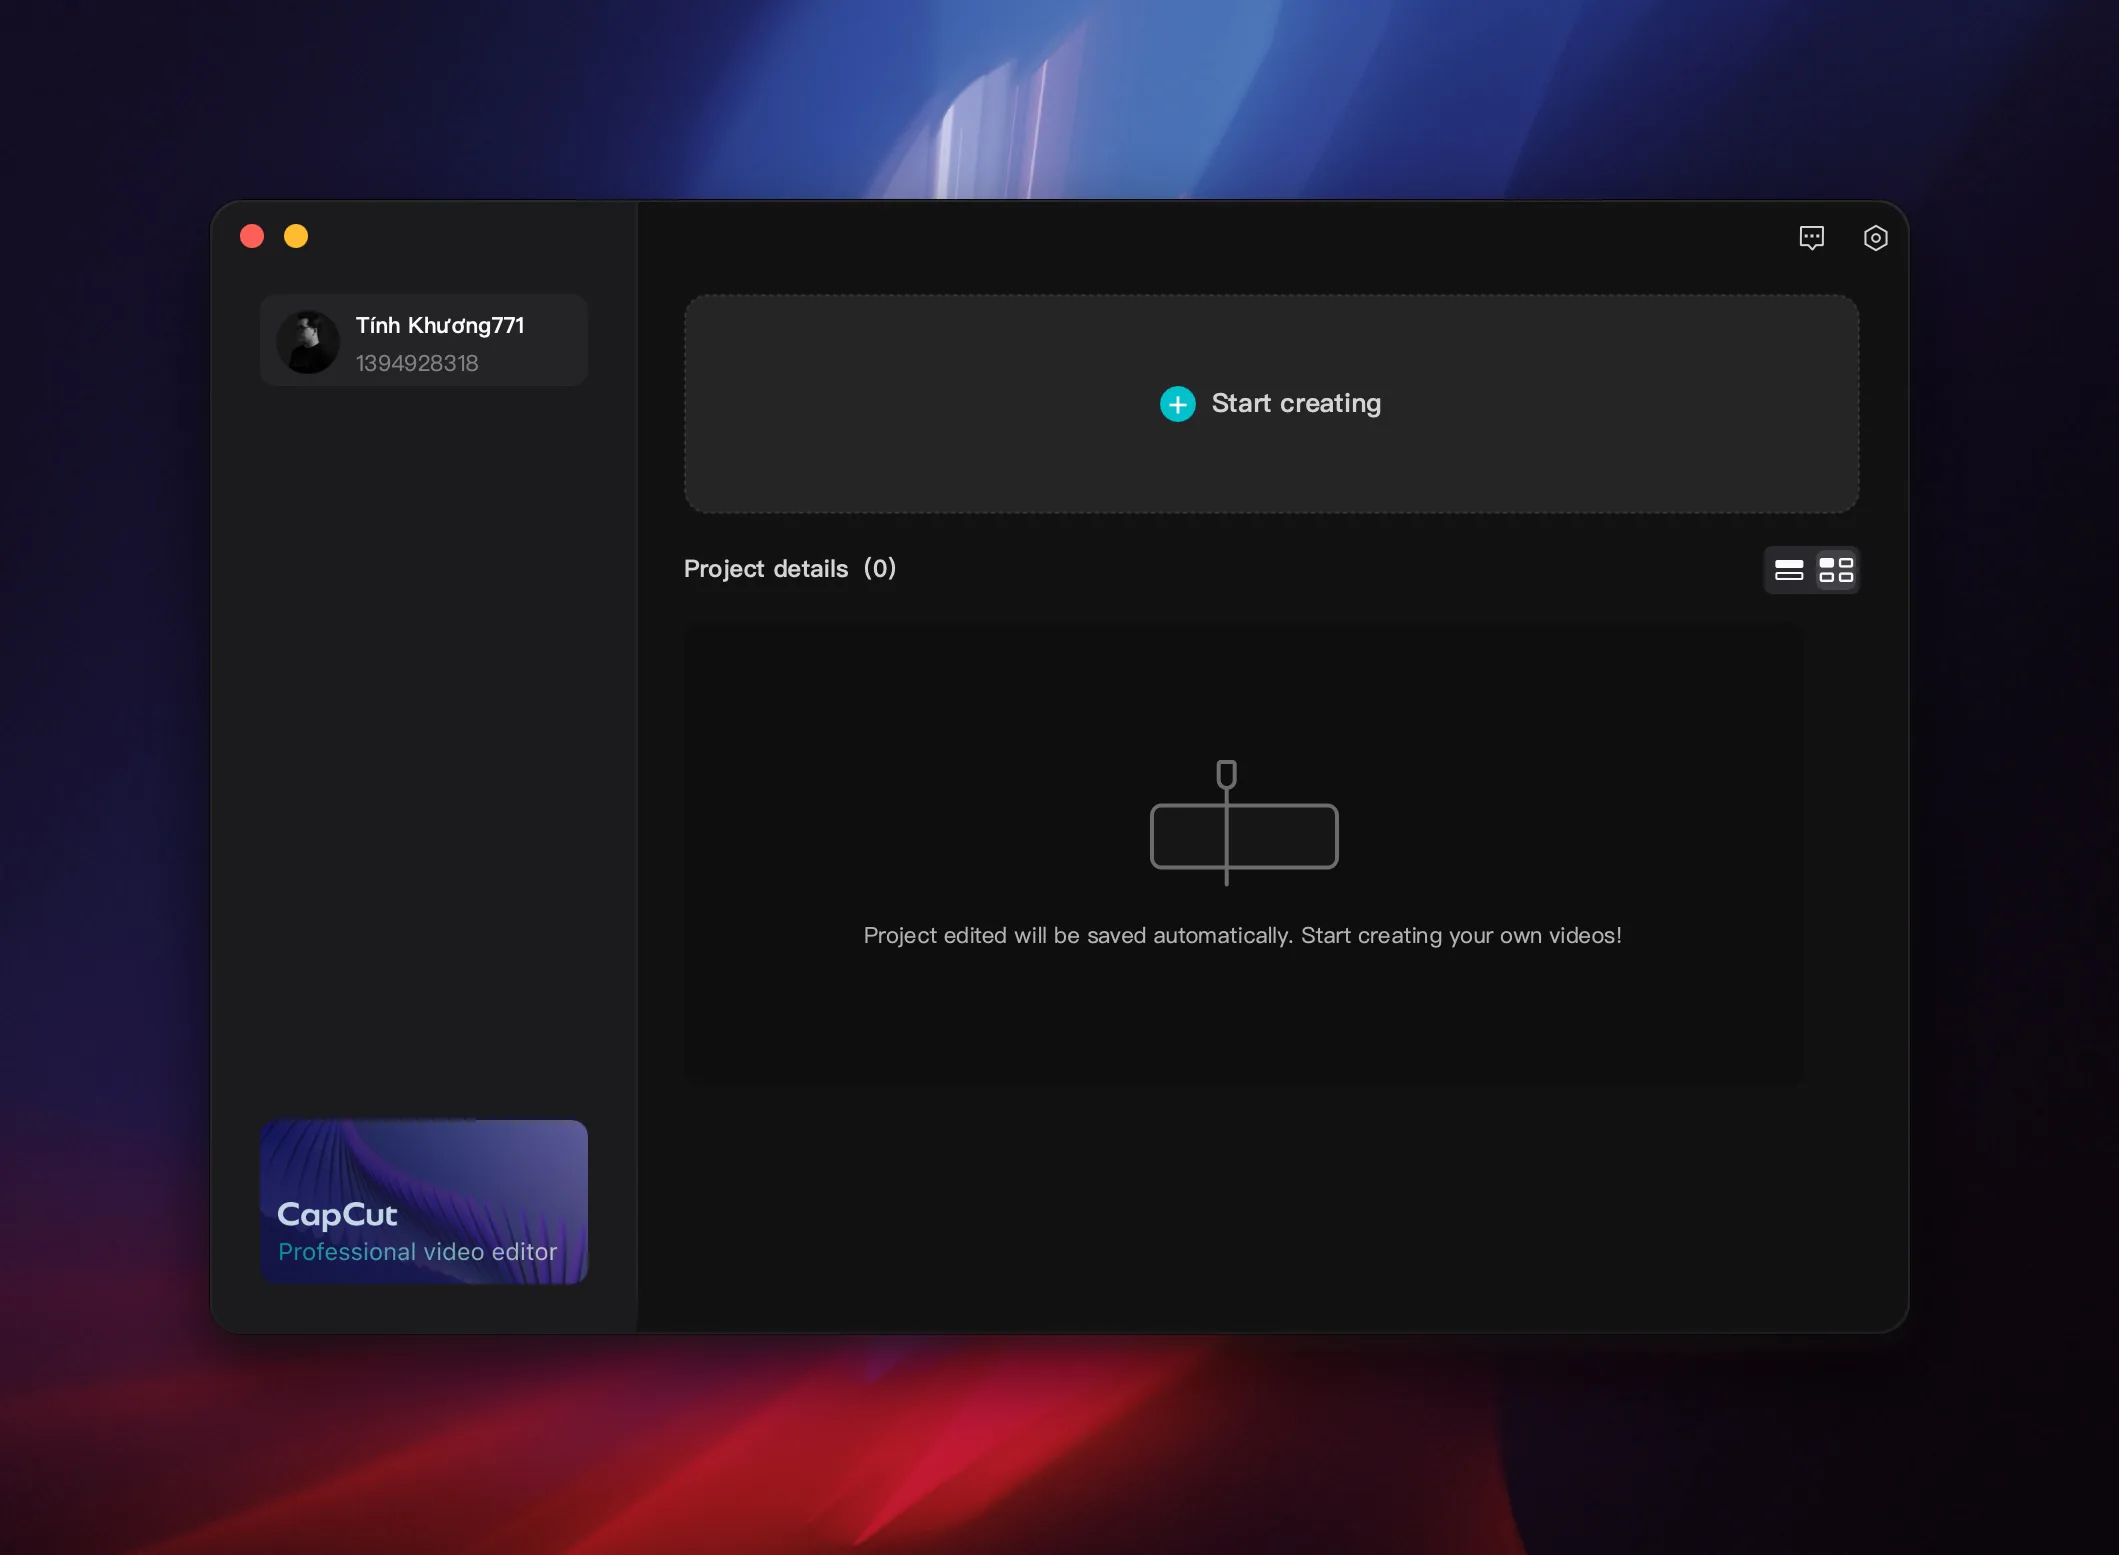This screenshot has width=2119, height=1555.
Task: Open the hexagon settings icon
Action: (1875, 238)
